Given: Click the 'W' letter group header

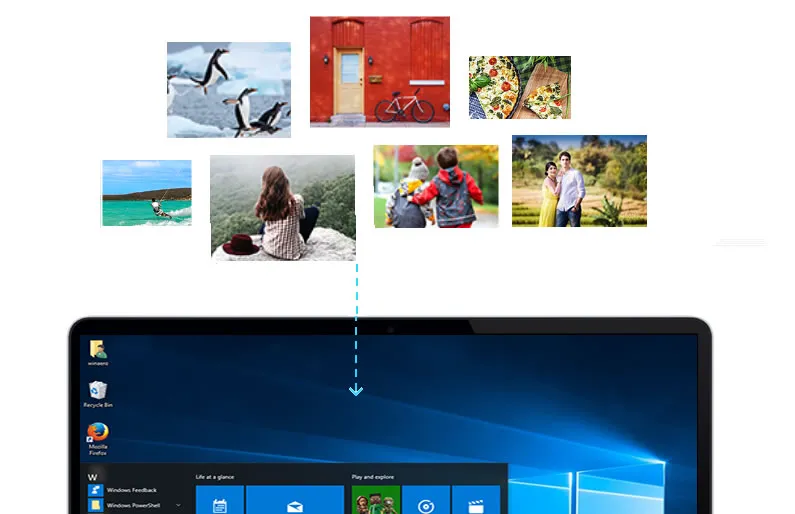Looking at the screenshot, I should click(x=93, y=477).
